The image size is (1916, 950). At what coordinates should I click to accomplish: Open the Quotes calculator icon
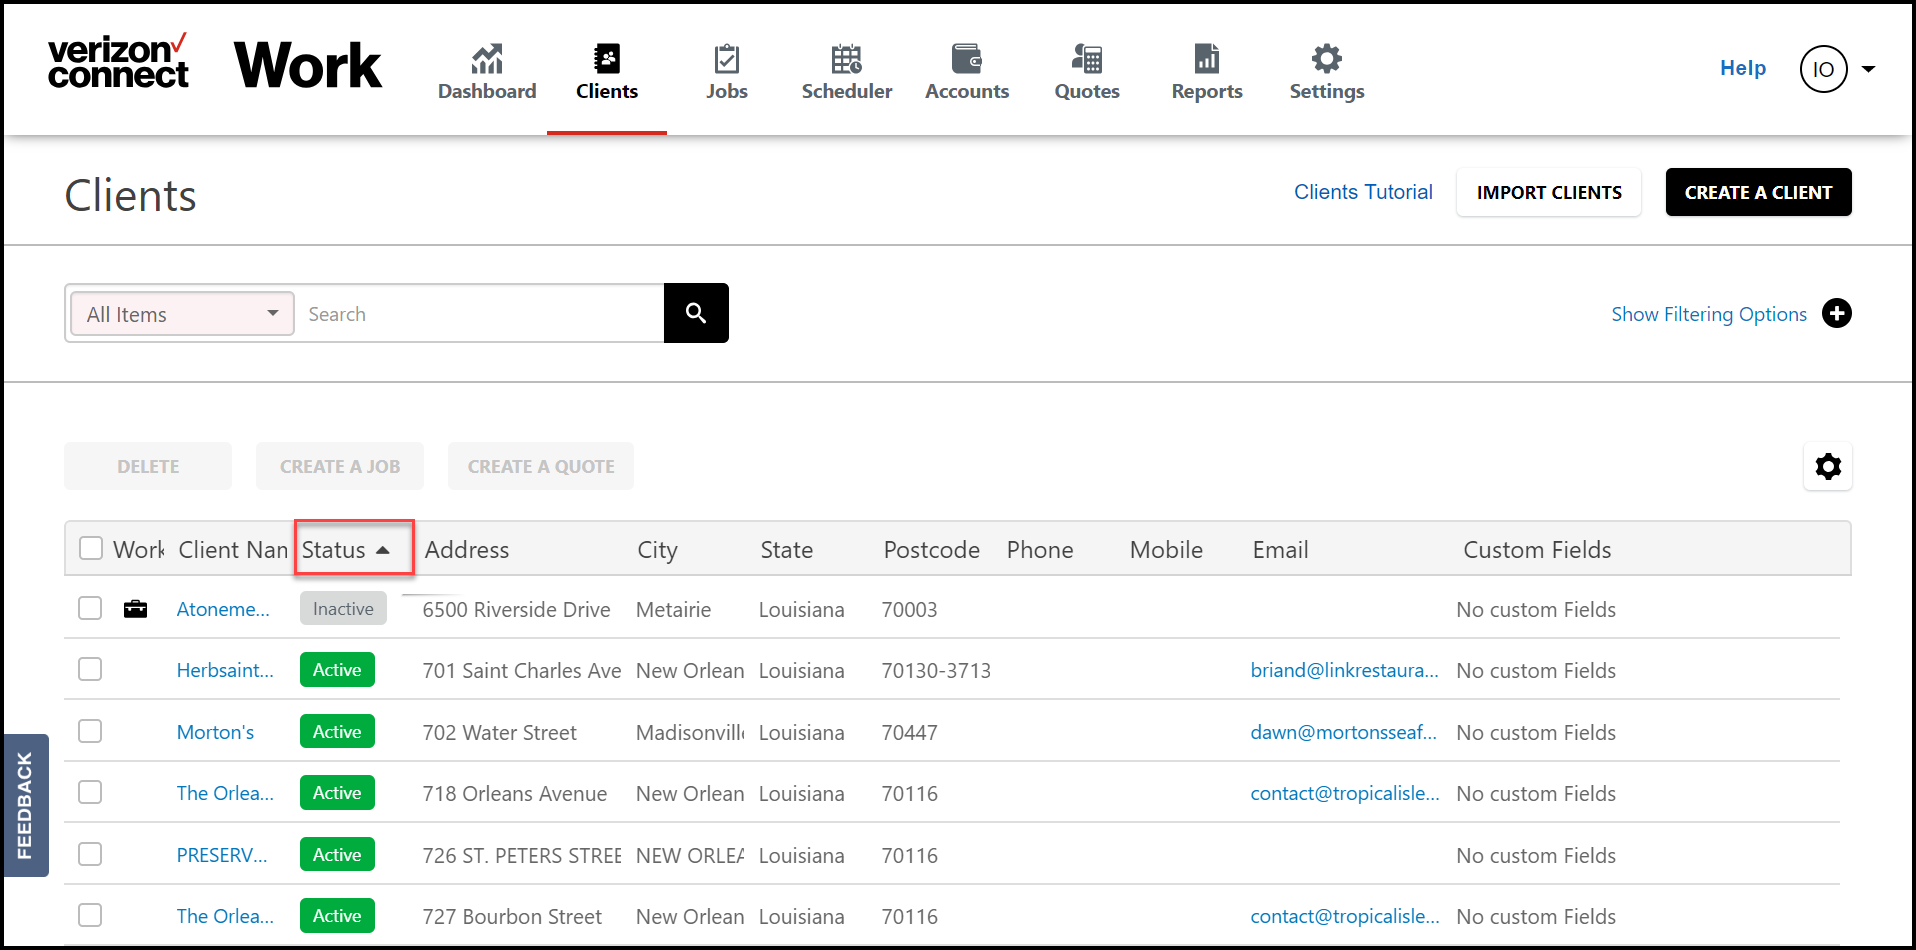(x=1087, y=59)
